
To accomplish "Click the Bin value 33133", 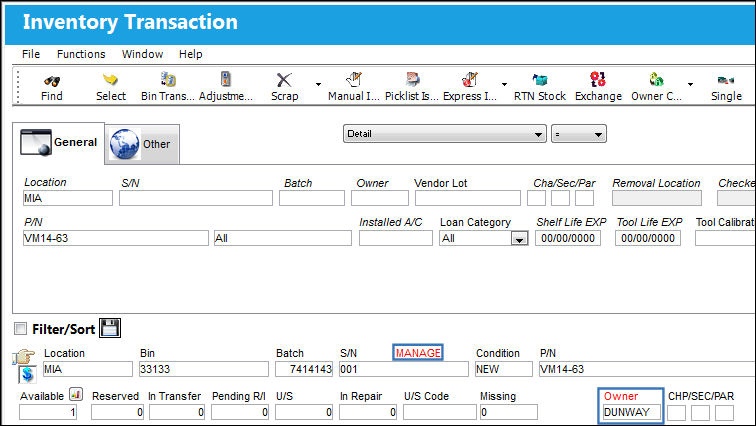I will coord(203,369).
